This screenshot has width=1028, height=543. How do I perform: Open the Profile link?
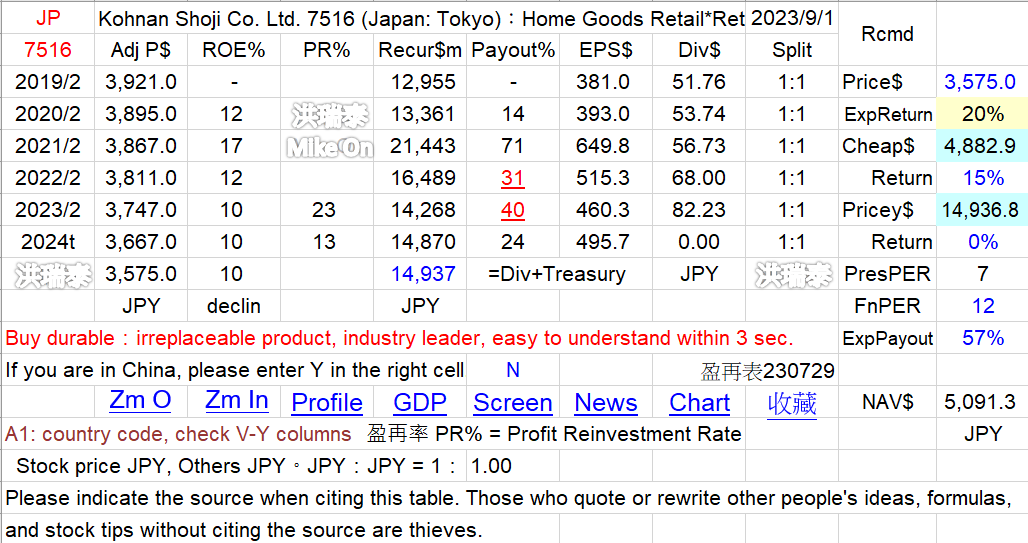pos(326,403)
